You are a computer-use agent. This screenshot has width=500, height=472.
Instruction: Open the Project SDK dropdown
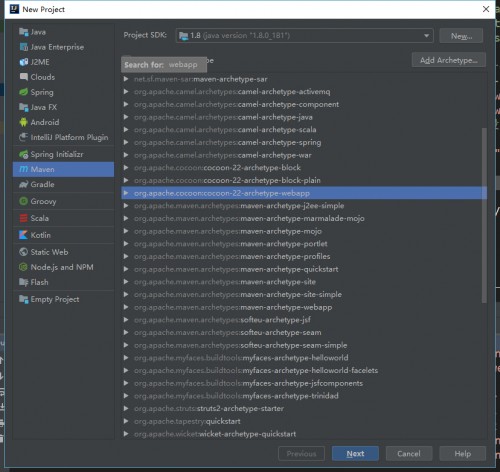point(304,35)
